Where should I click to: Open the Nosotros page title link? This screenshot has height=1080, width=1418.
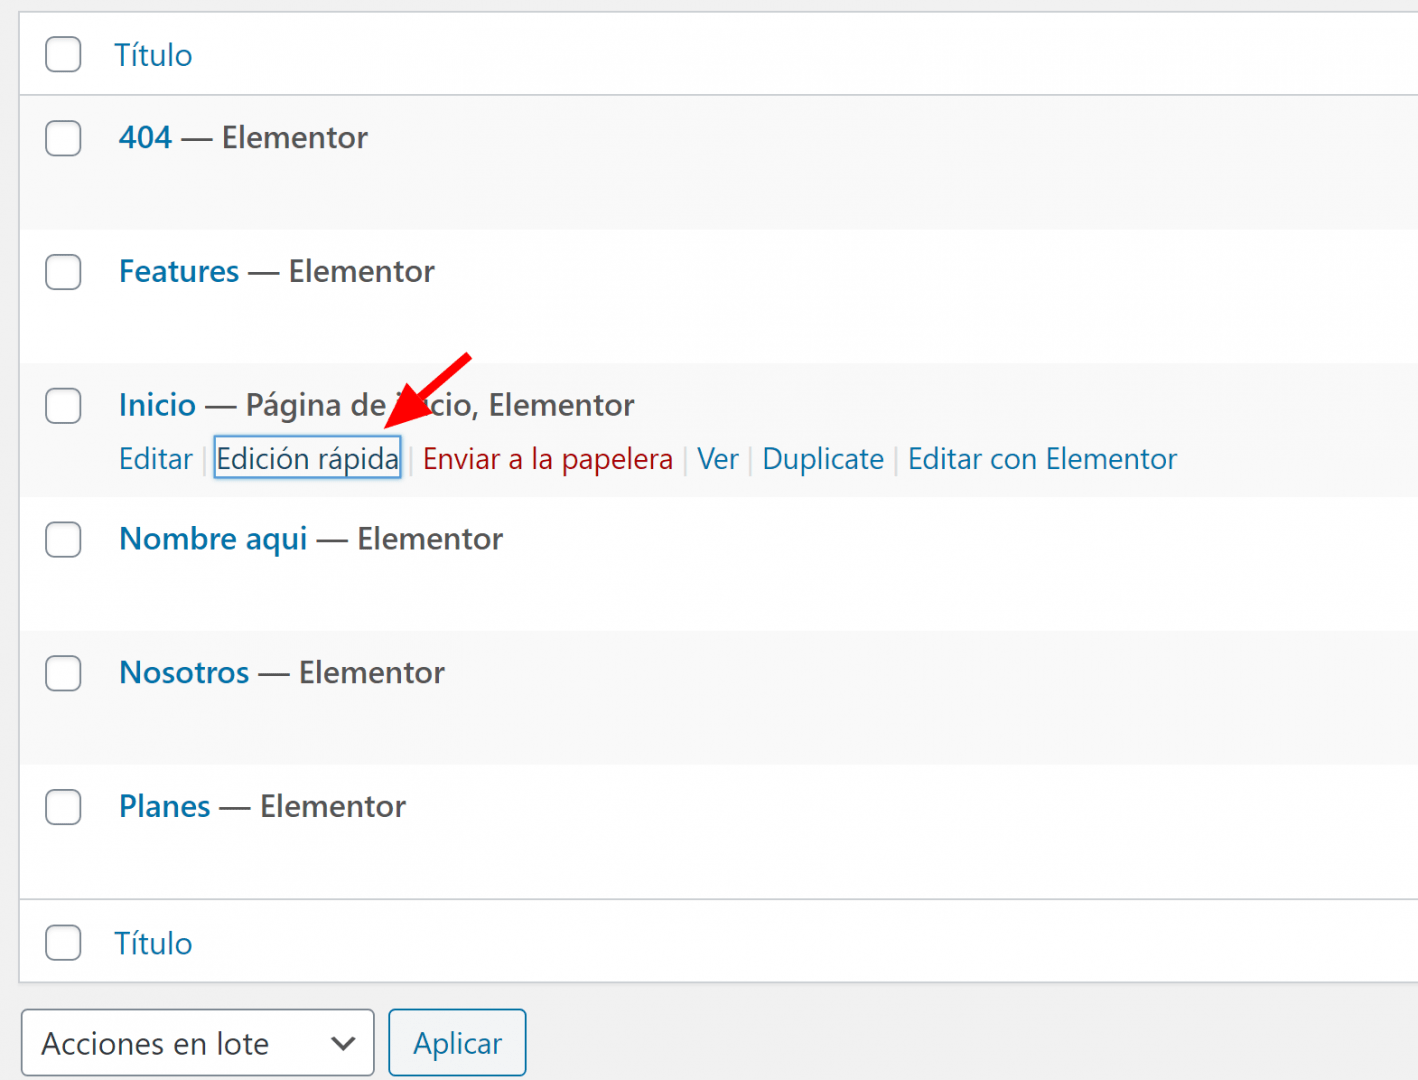tap(184, 673)
